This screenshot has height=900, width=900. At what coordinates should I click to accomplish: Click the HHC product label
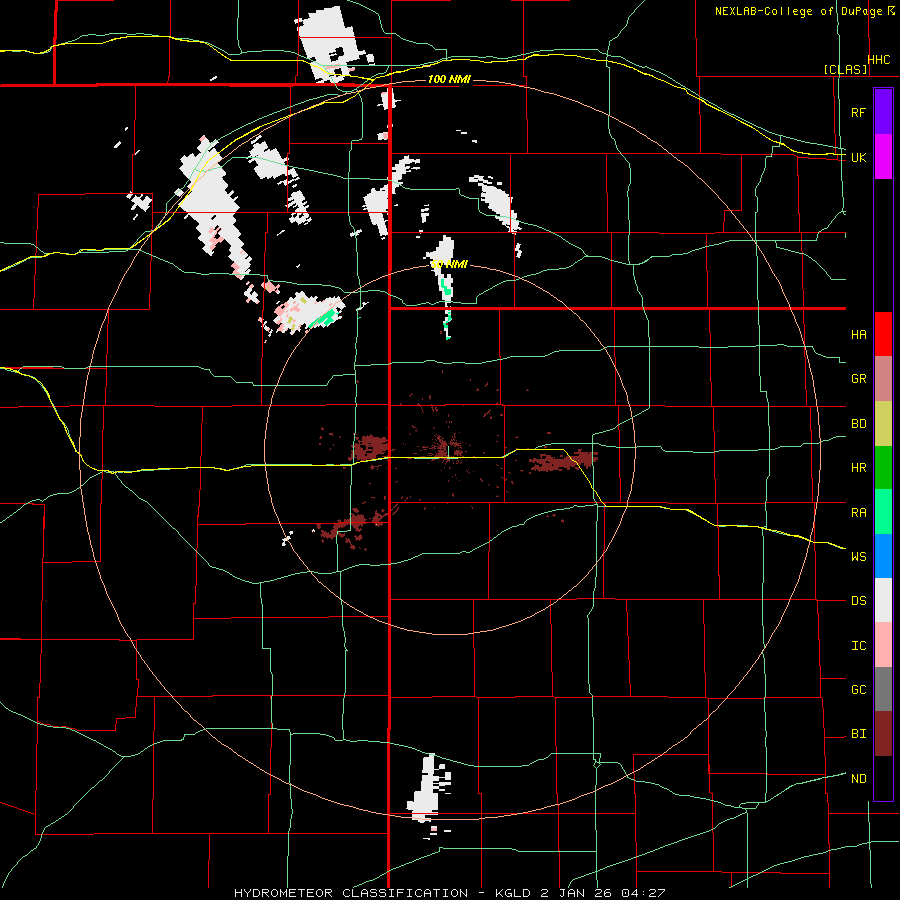coord(879,60)
